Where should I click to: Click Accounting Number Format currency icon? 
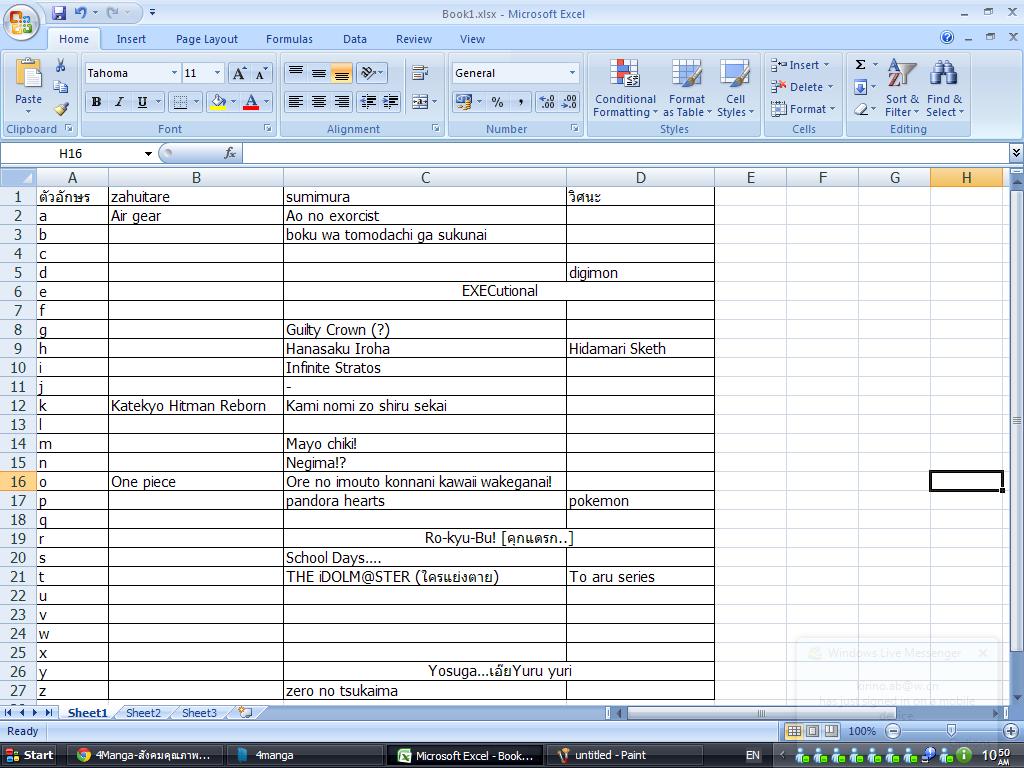click(464, 102)
